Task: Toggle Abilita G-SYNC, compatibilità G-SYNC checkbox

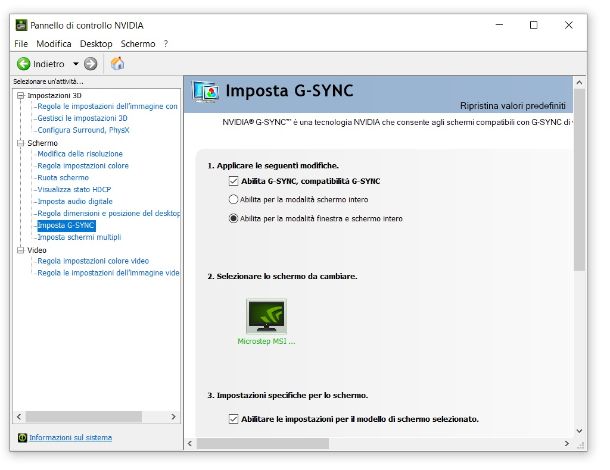Action: tap(233, 181)
